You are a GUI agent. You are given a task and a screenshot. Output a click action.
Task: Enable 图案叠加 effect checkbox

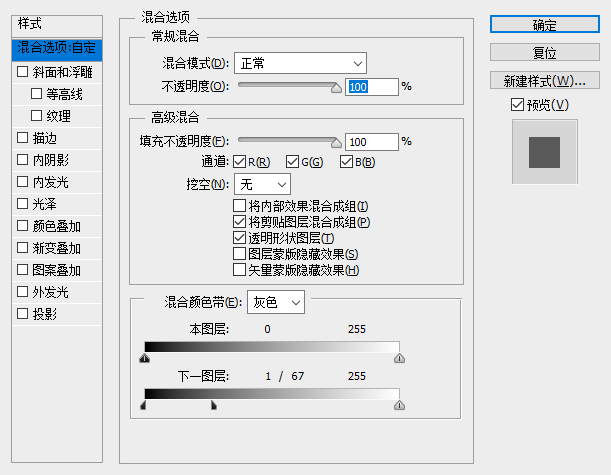(23, 270)
